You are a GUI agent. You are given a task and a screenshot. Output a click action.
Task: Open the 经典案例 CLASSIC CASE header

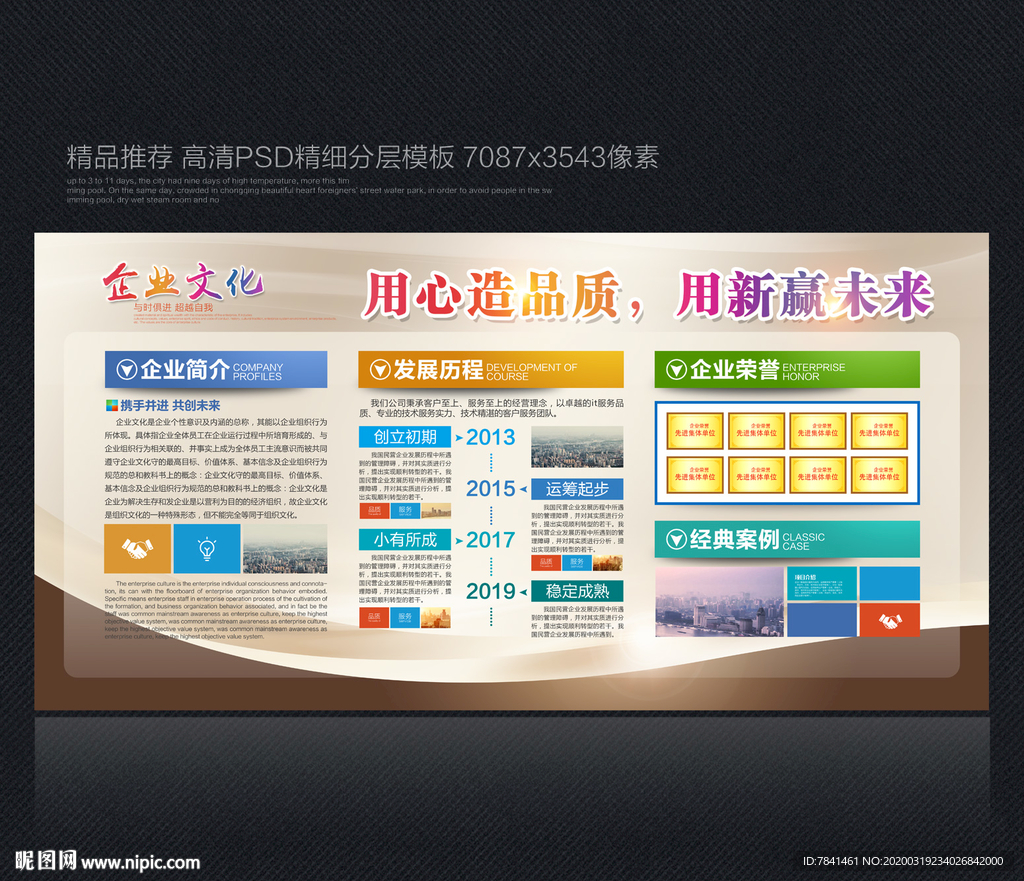point(788,539)
